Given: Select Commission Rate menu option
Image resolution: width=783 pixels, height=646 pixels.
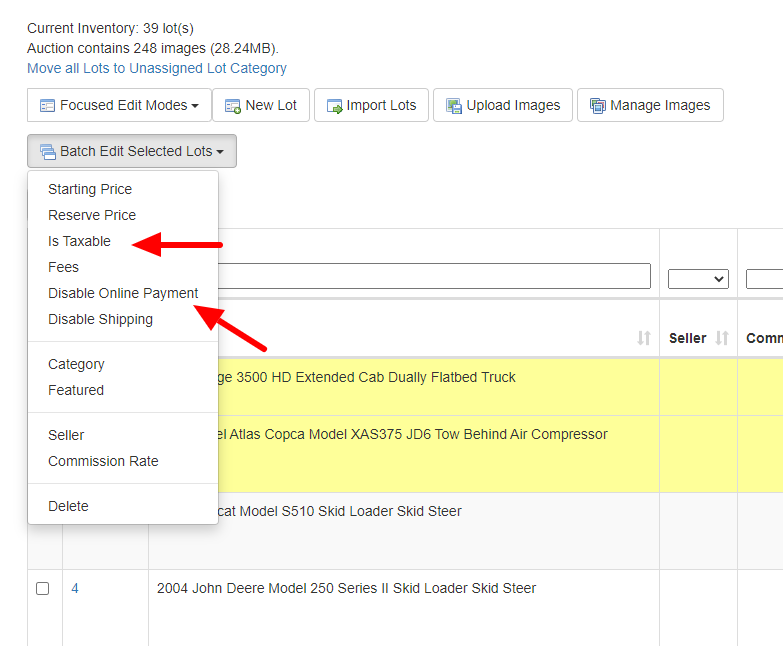Looking at the screenshot, I should coord(103,461).
